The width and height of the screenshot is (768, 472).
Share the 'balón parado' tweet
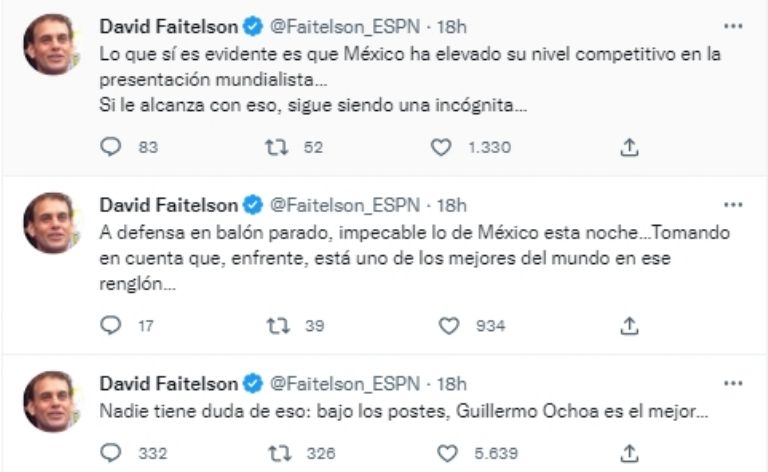click(629, 325)
